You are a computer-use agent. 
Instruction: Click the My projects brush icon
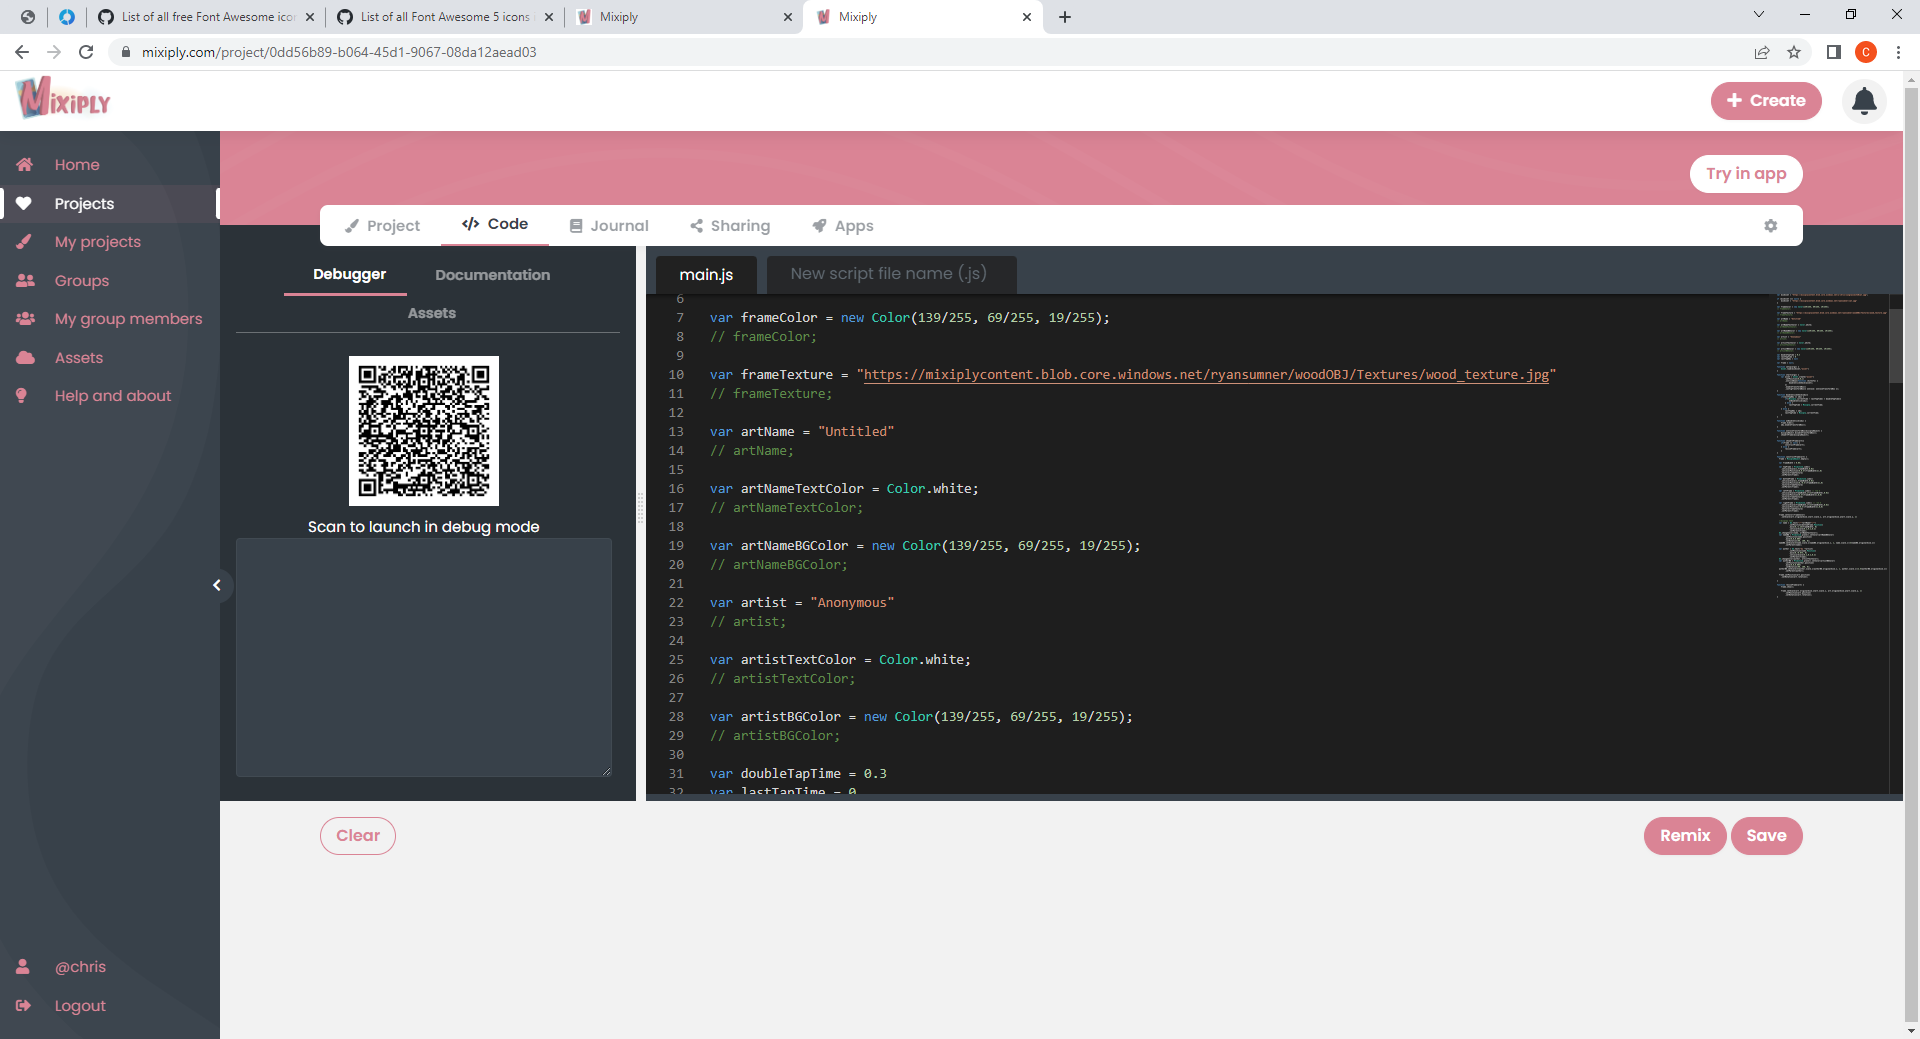(x=25, y=242)
